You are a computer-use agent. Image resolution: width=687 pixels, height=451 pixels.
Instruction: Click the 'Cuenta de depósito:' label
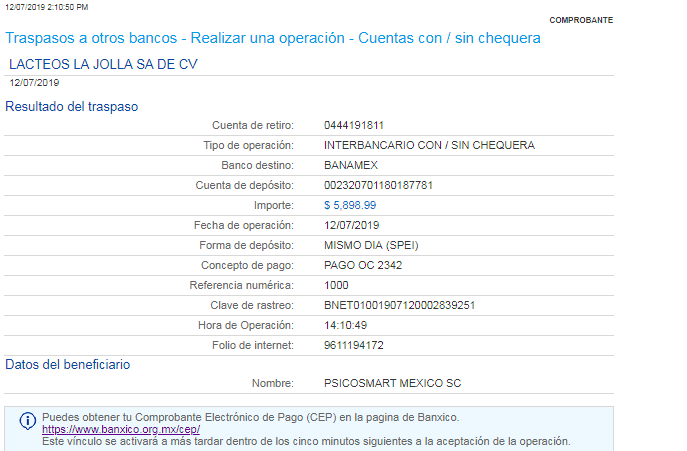click(x=244, y=185)
